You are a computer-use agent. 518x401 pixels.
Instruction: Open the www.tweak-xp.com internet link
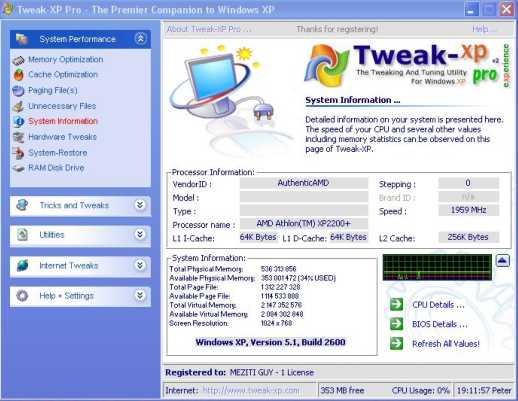click(x=251, y=390)
